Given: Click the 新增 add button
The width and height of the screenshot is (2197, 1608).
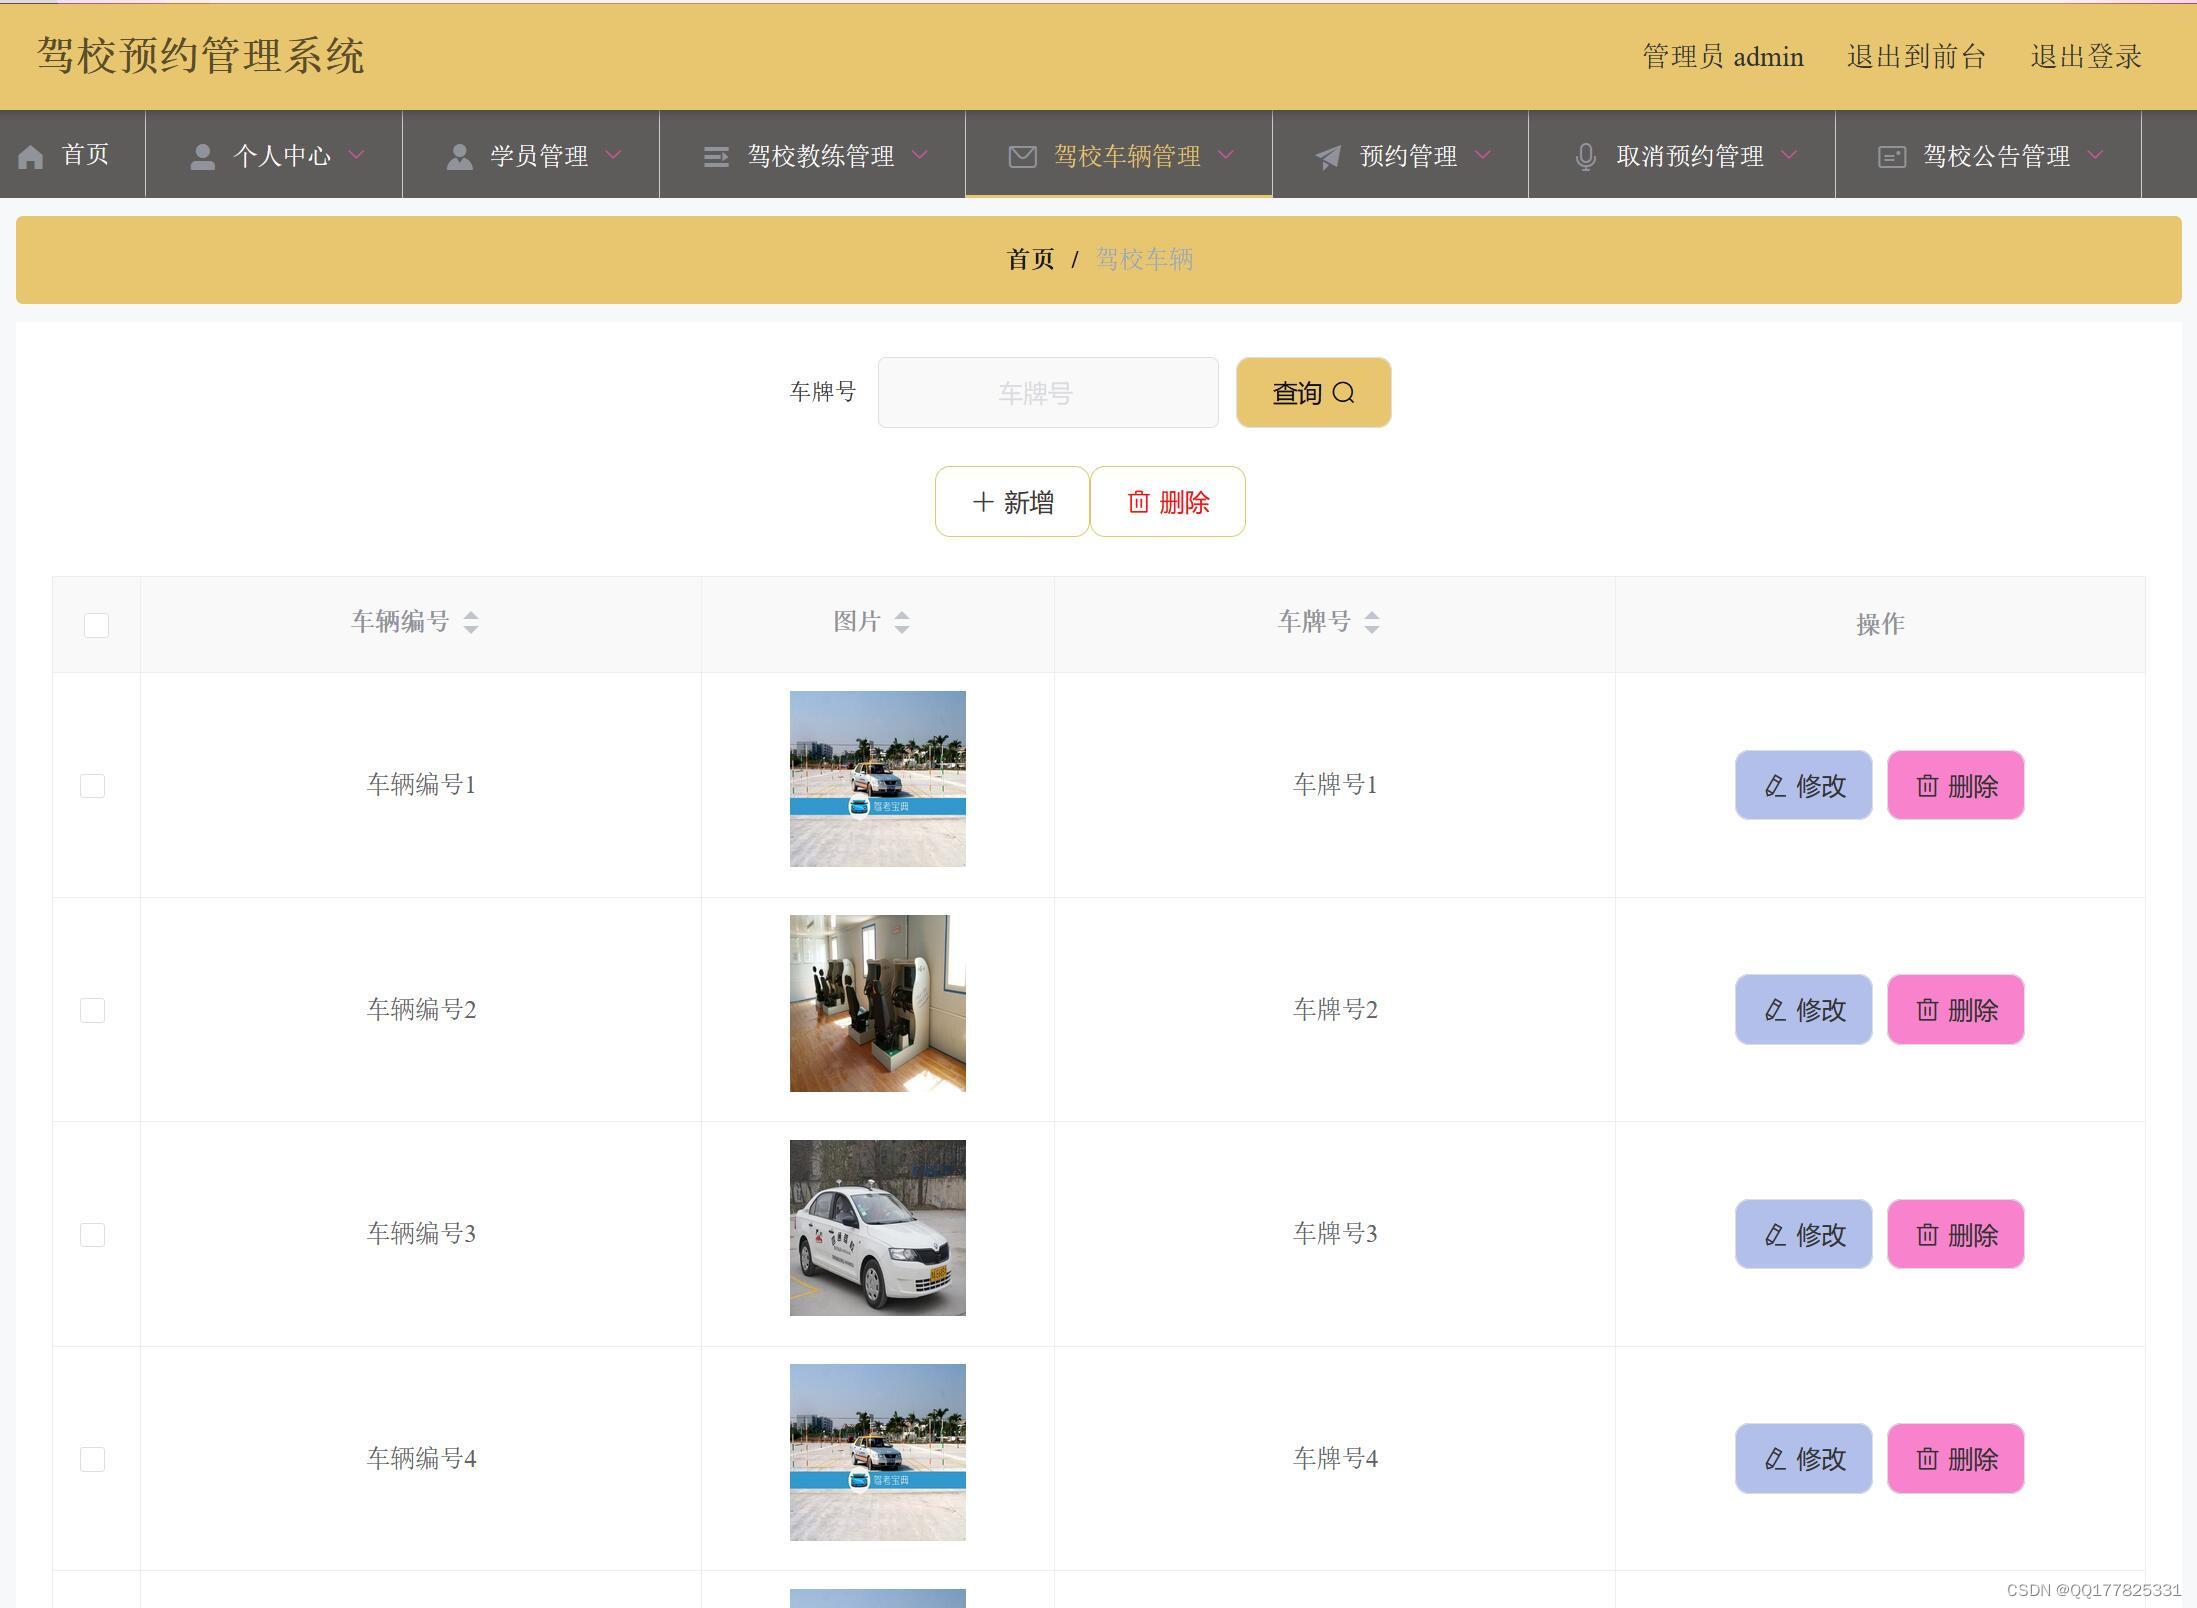Looking at the screenshot, I should 1012,502.
